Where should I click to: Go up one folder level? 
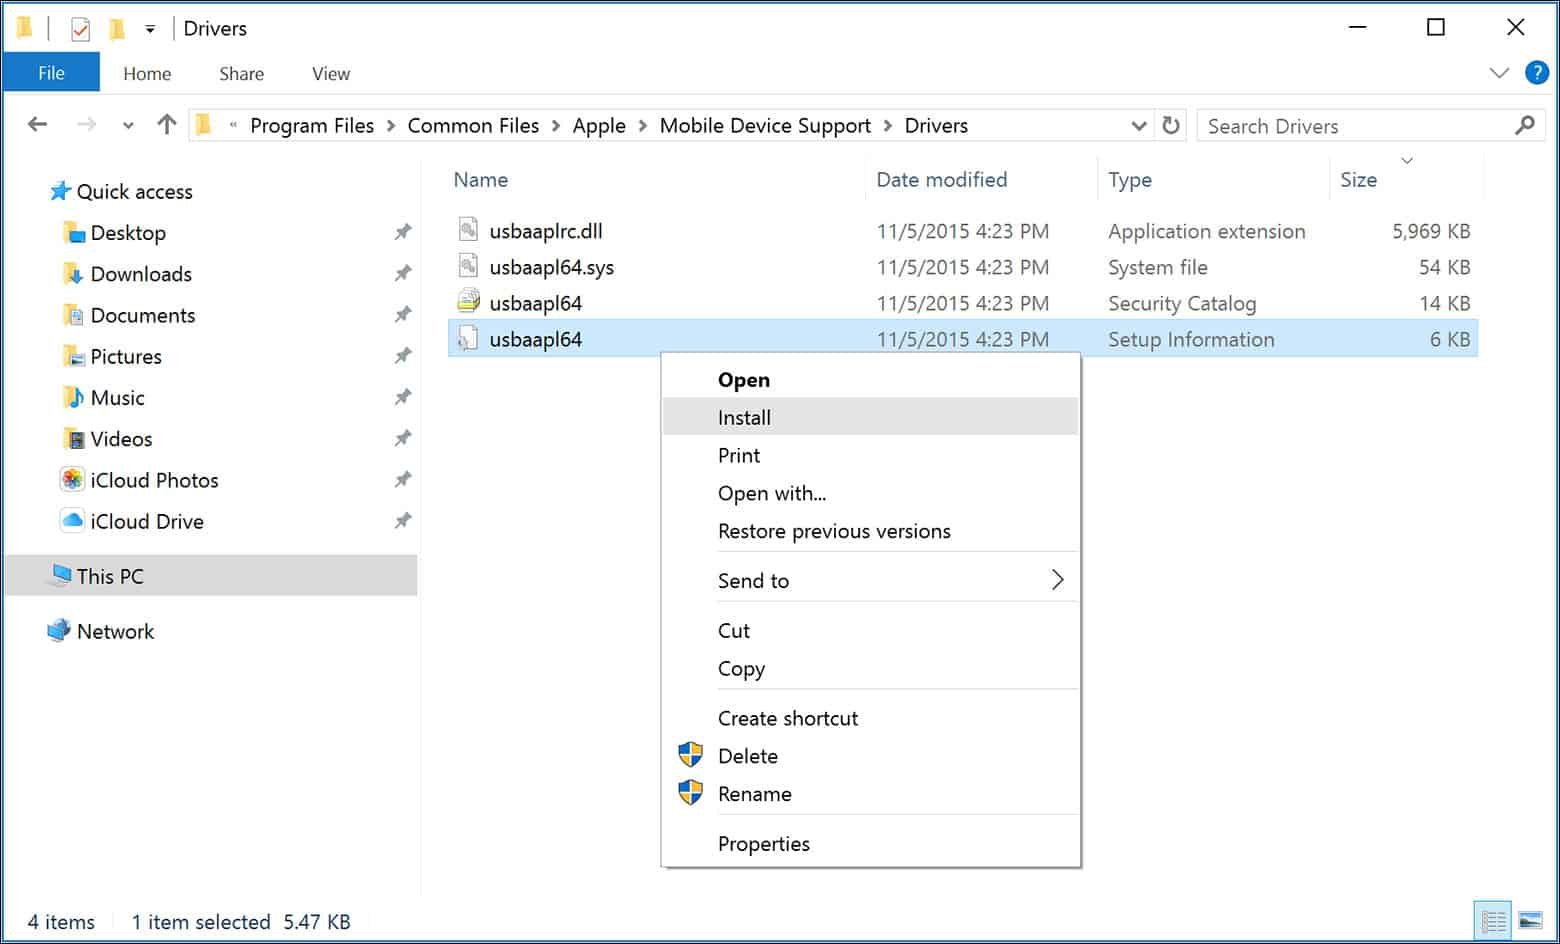[167, 125]
